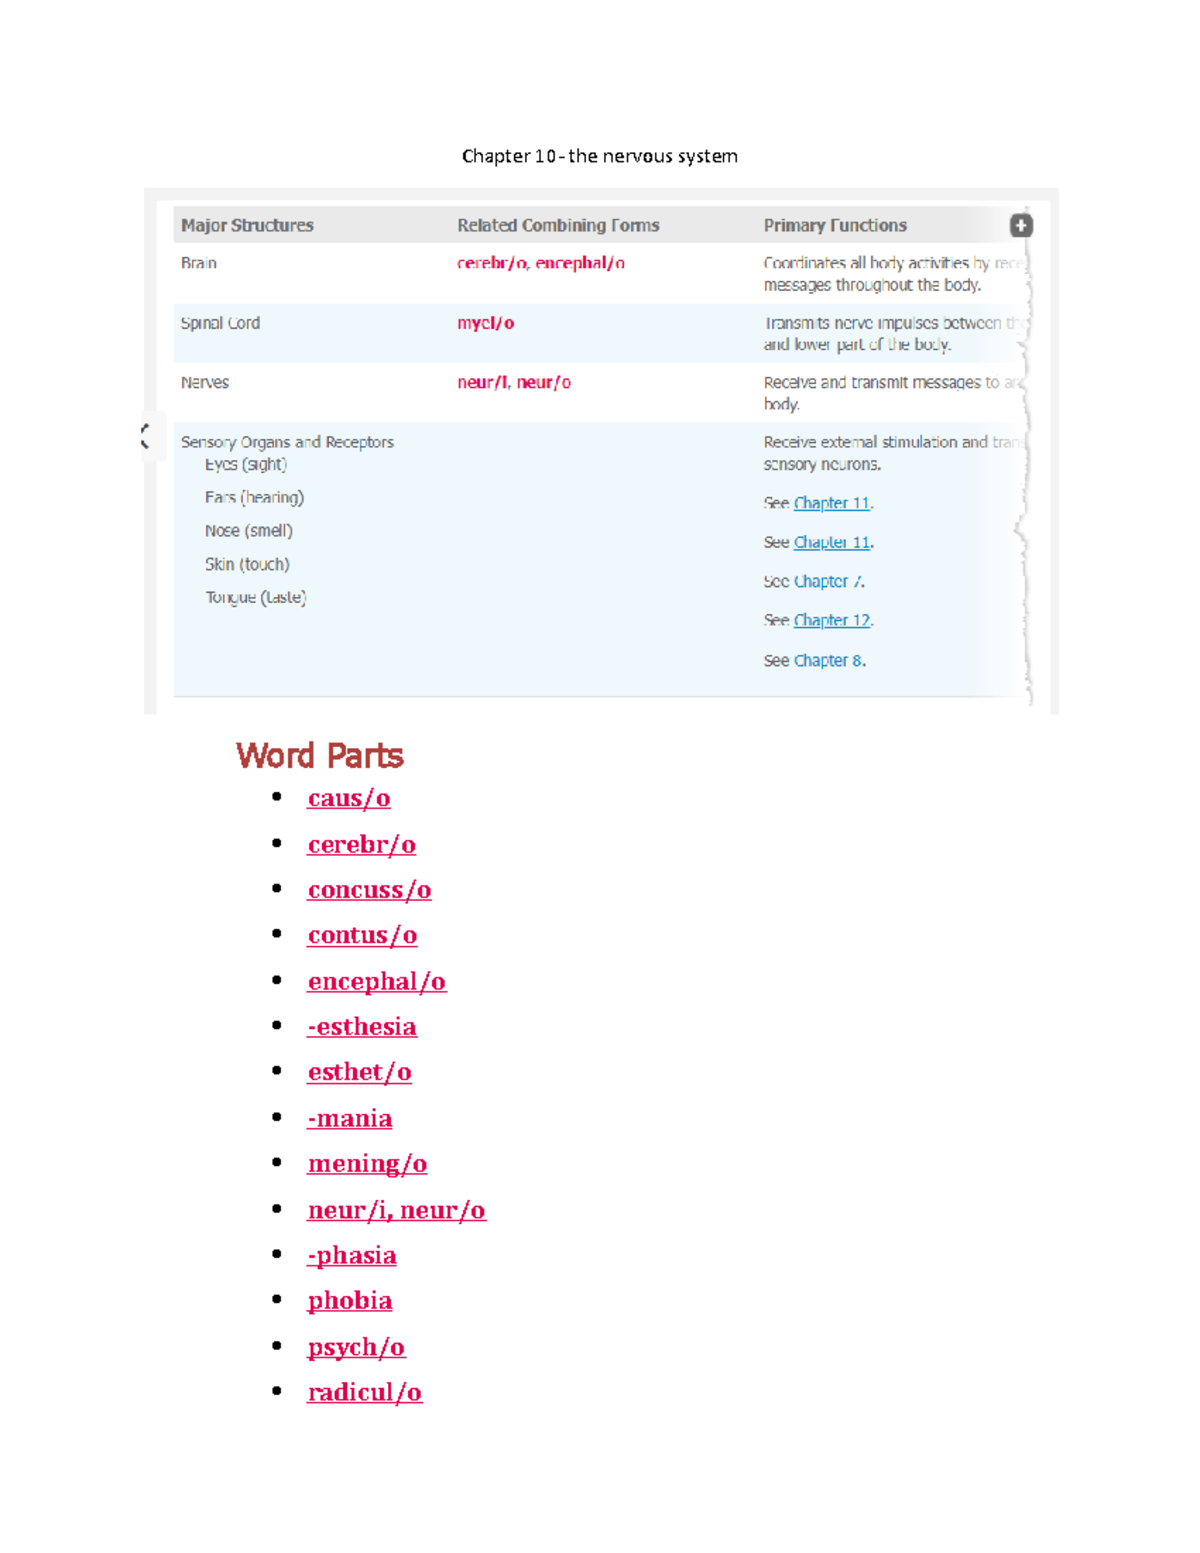Image resolution: width=1200 pixels, height=1553 pixels.
Task: Click the -mania suffix link
Action: tap(349, 1119)
